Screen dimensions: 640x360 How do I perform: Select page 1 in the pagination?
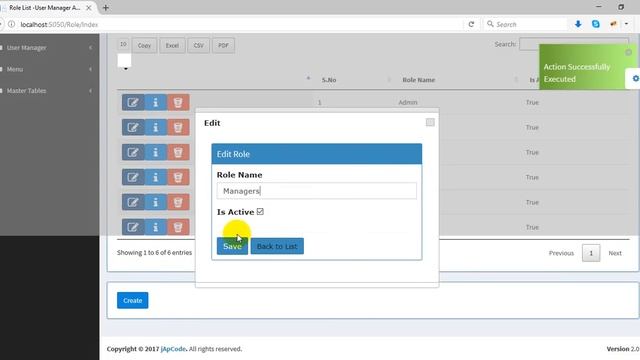[x=591, y=253]
